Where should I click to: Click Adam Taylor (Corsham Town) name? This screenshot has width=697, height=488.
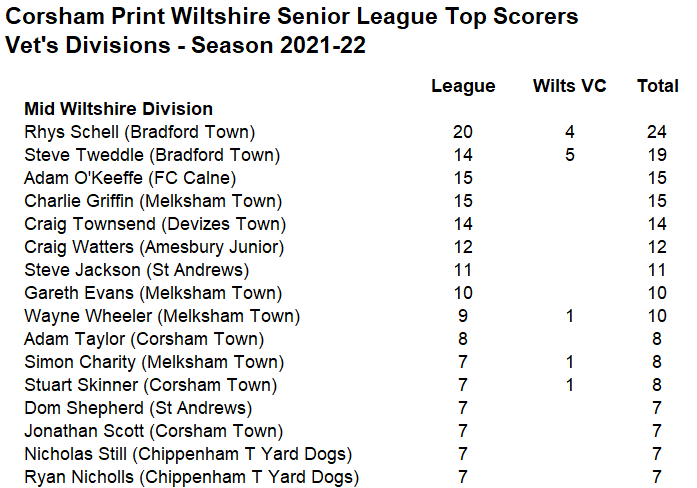(144, 340)
